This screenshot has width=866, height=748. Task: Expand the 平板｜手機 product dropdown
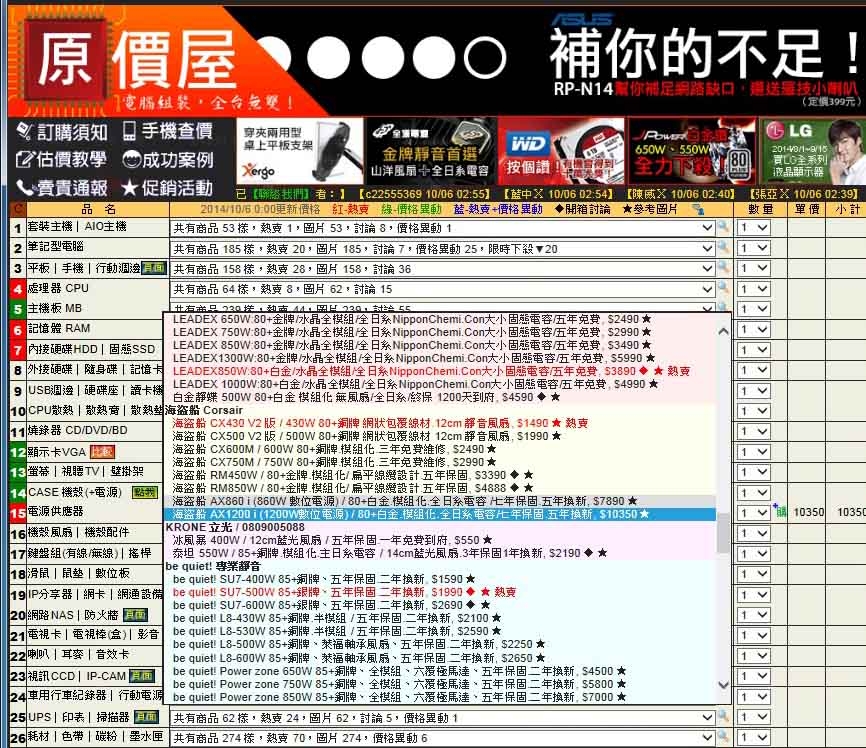point(442,269)
